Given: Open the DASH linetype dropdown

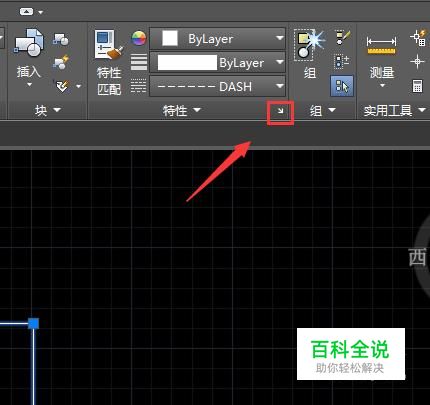Looking at the screenshot, I should click(280, 86).
